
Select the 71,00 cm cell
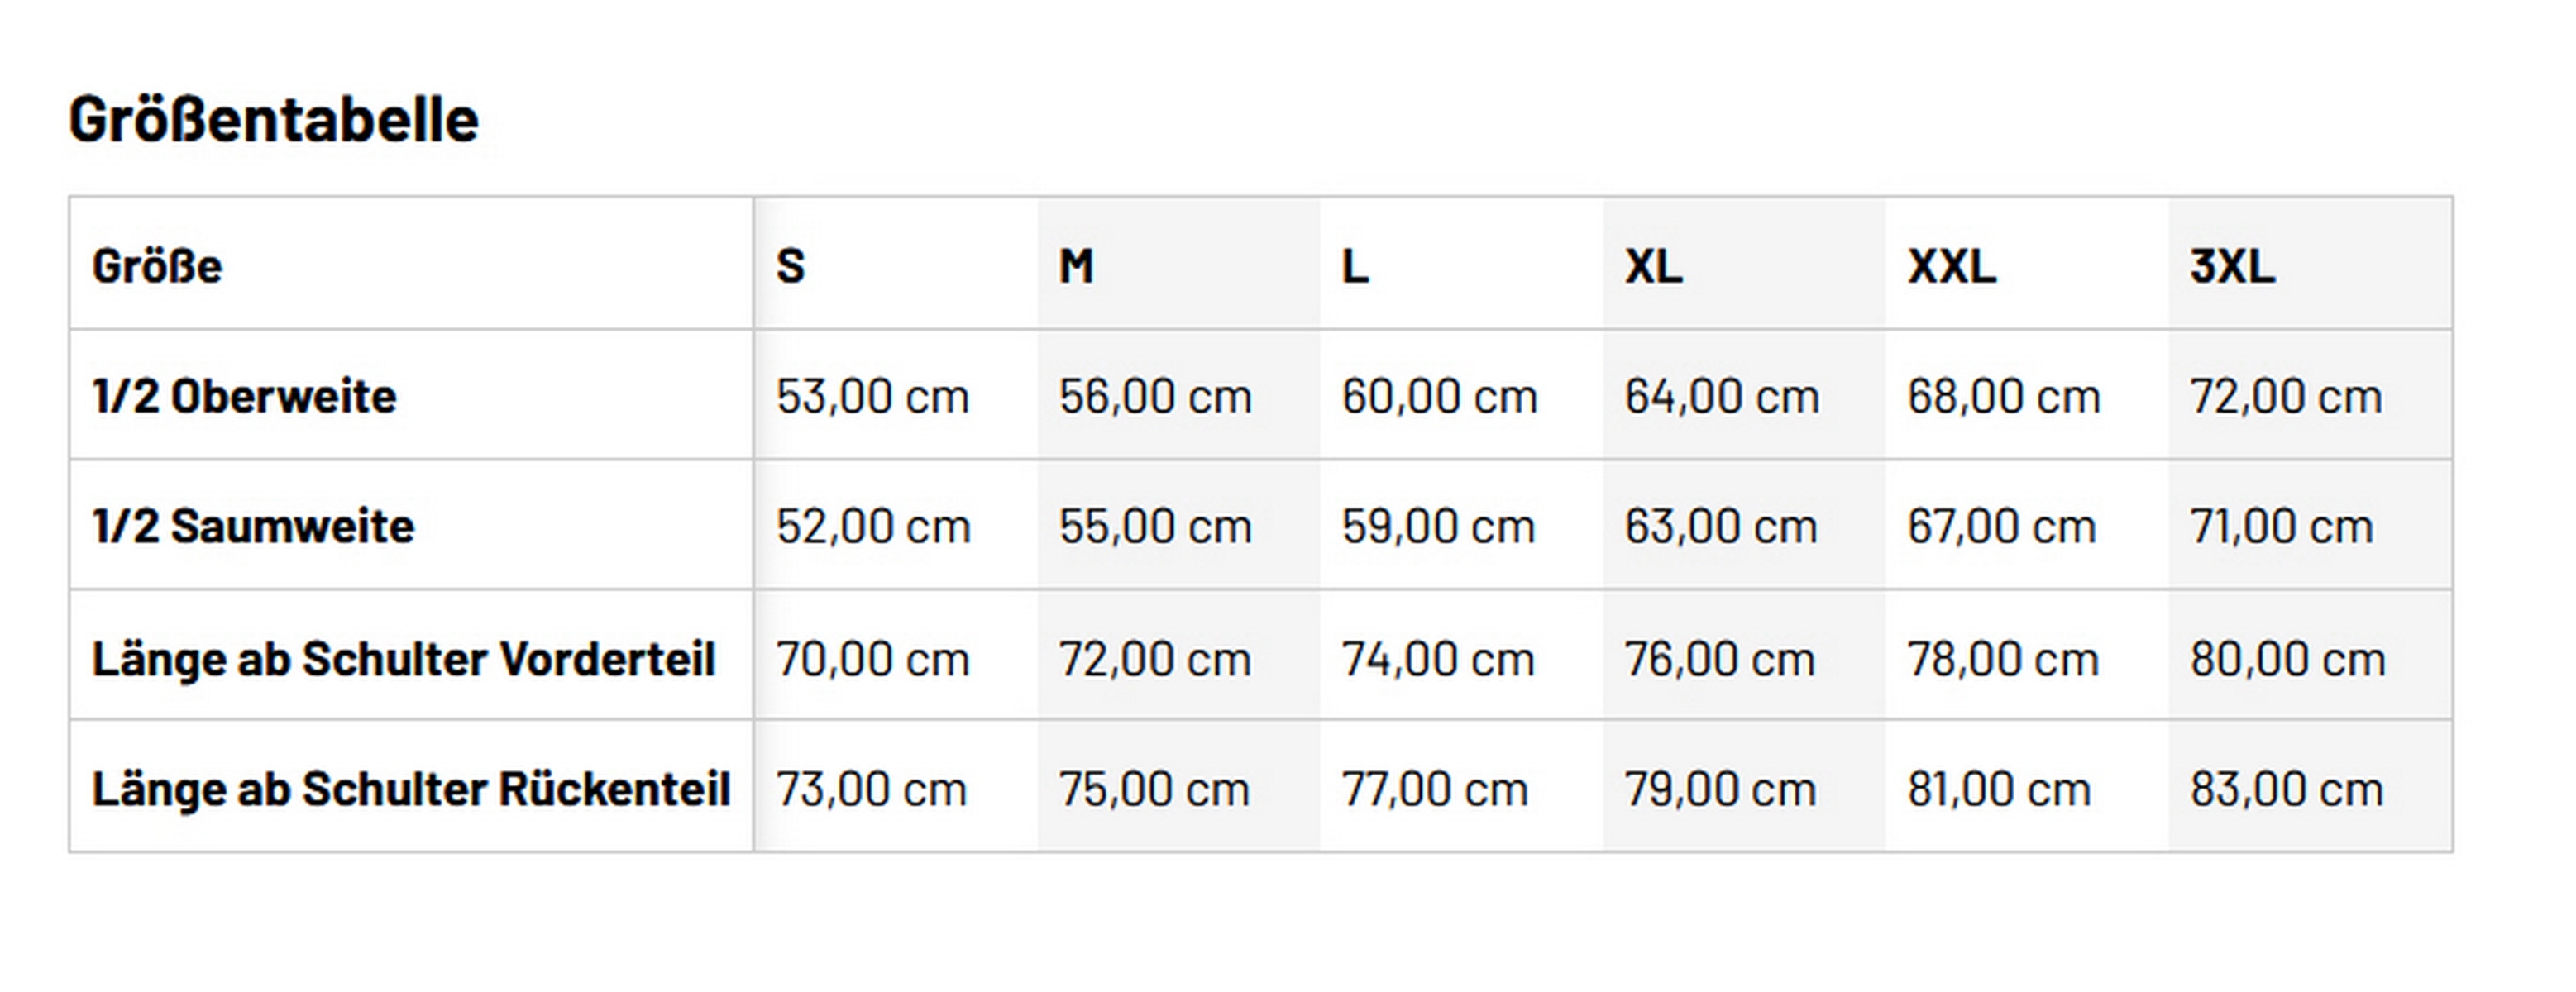pyautogui.click(x=2281, y=526)
